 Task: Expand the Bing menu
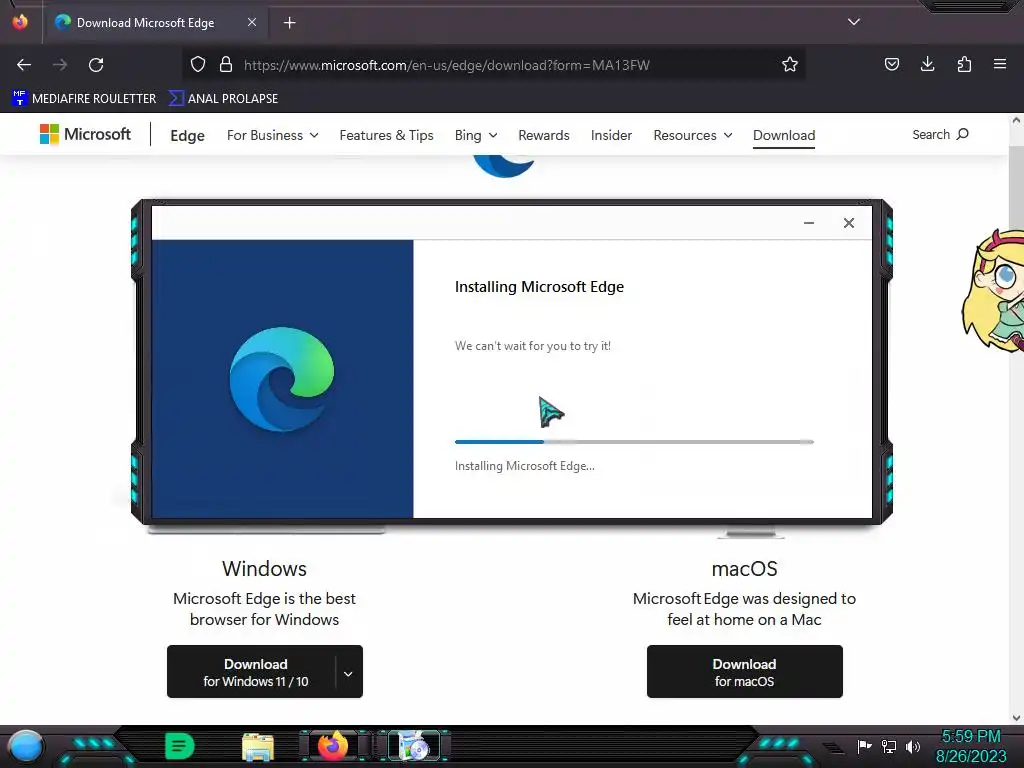coord(476,135)
